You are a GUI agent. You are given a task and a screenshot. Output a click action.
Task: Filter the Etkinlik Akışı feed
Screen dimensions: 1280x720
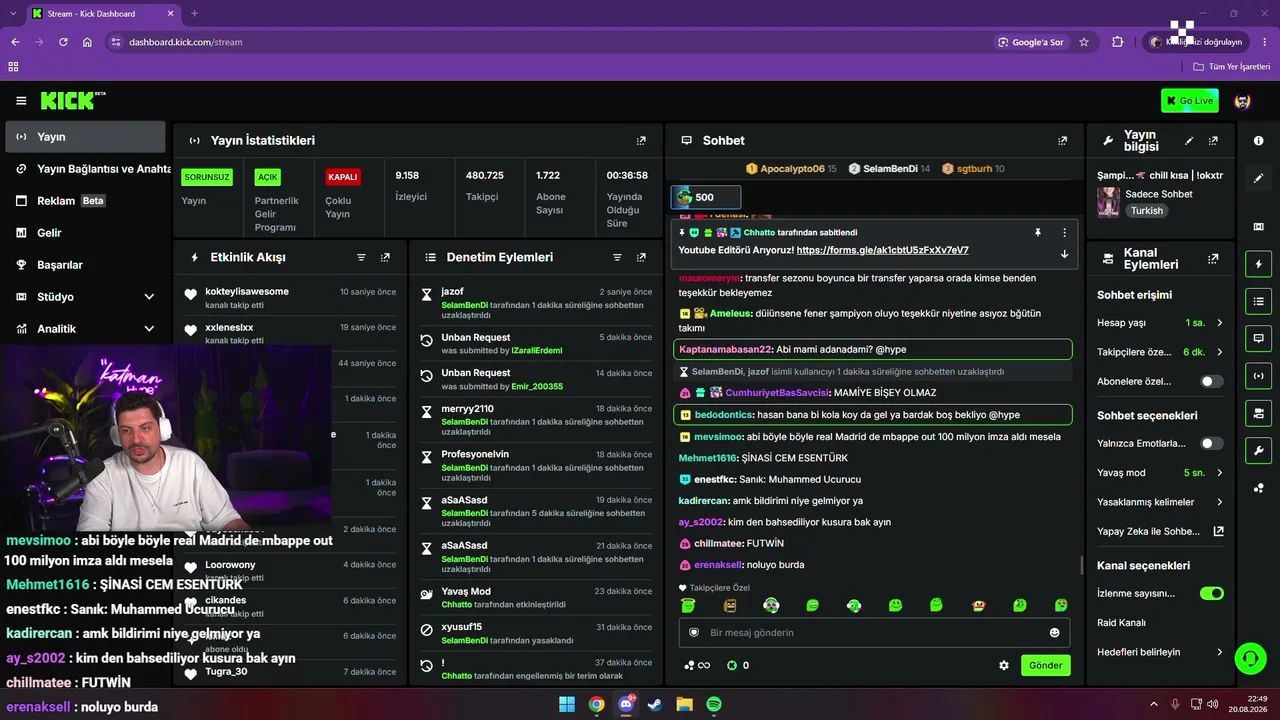tap(361, 257)
